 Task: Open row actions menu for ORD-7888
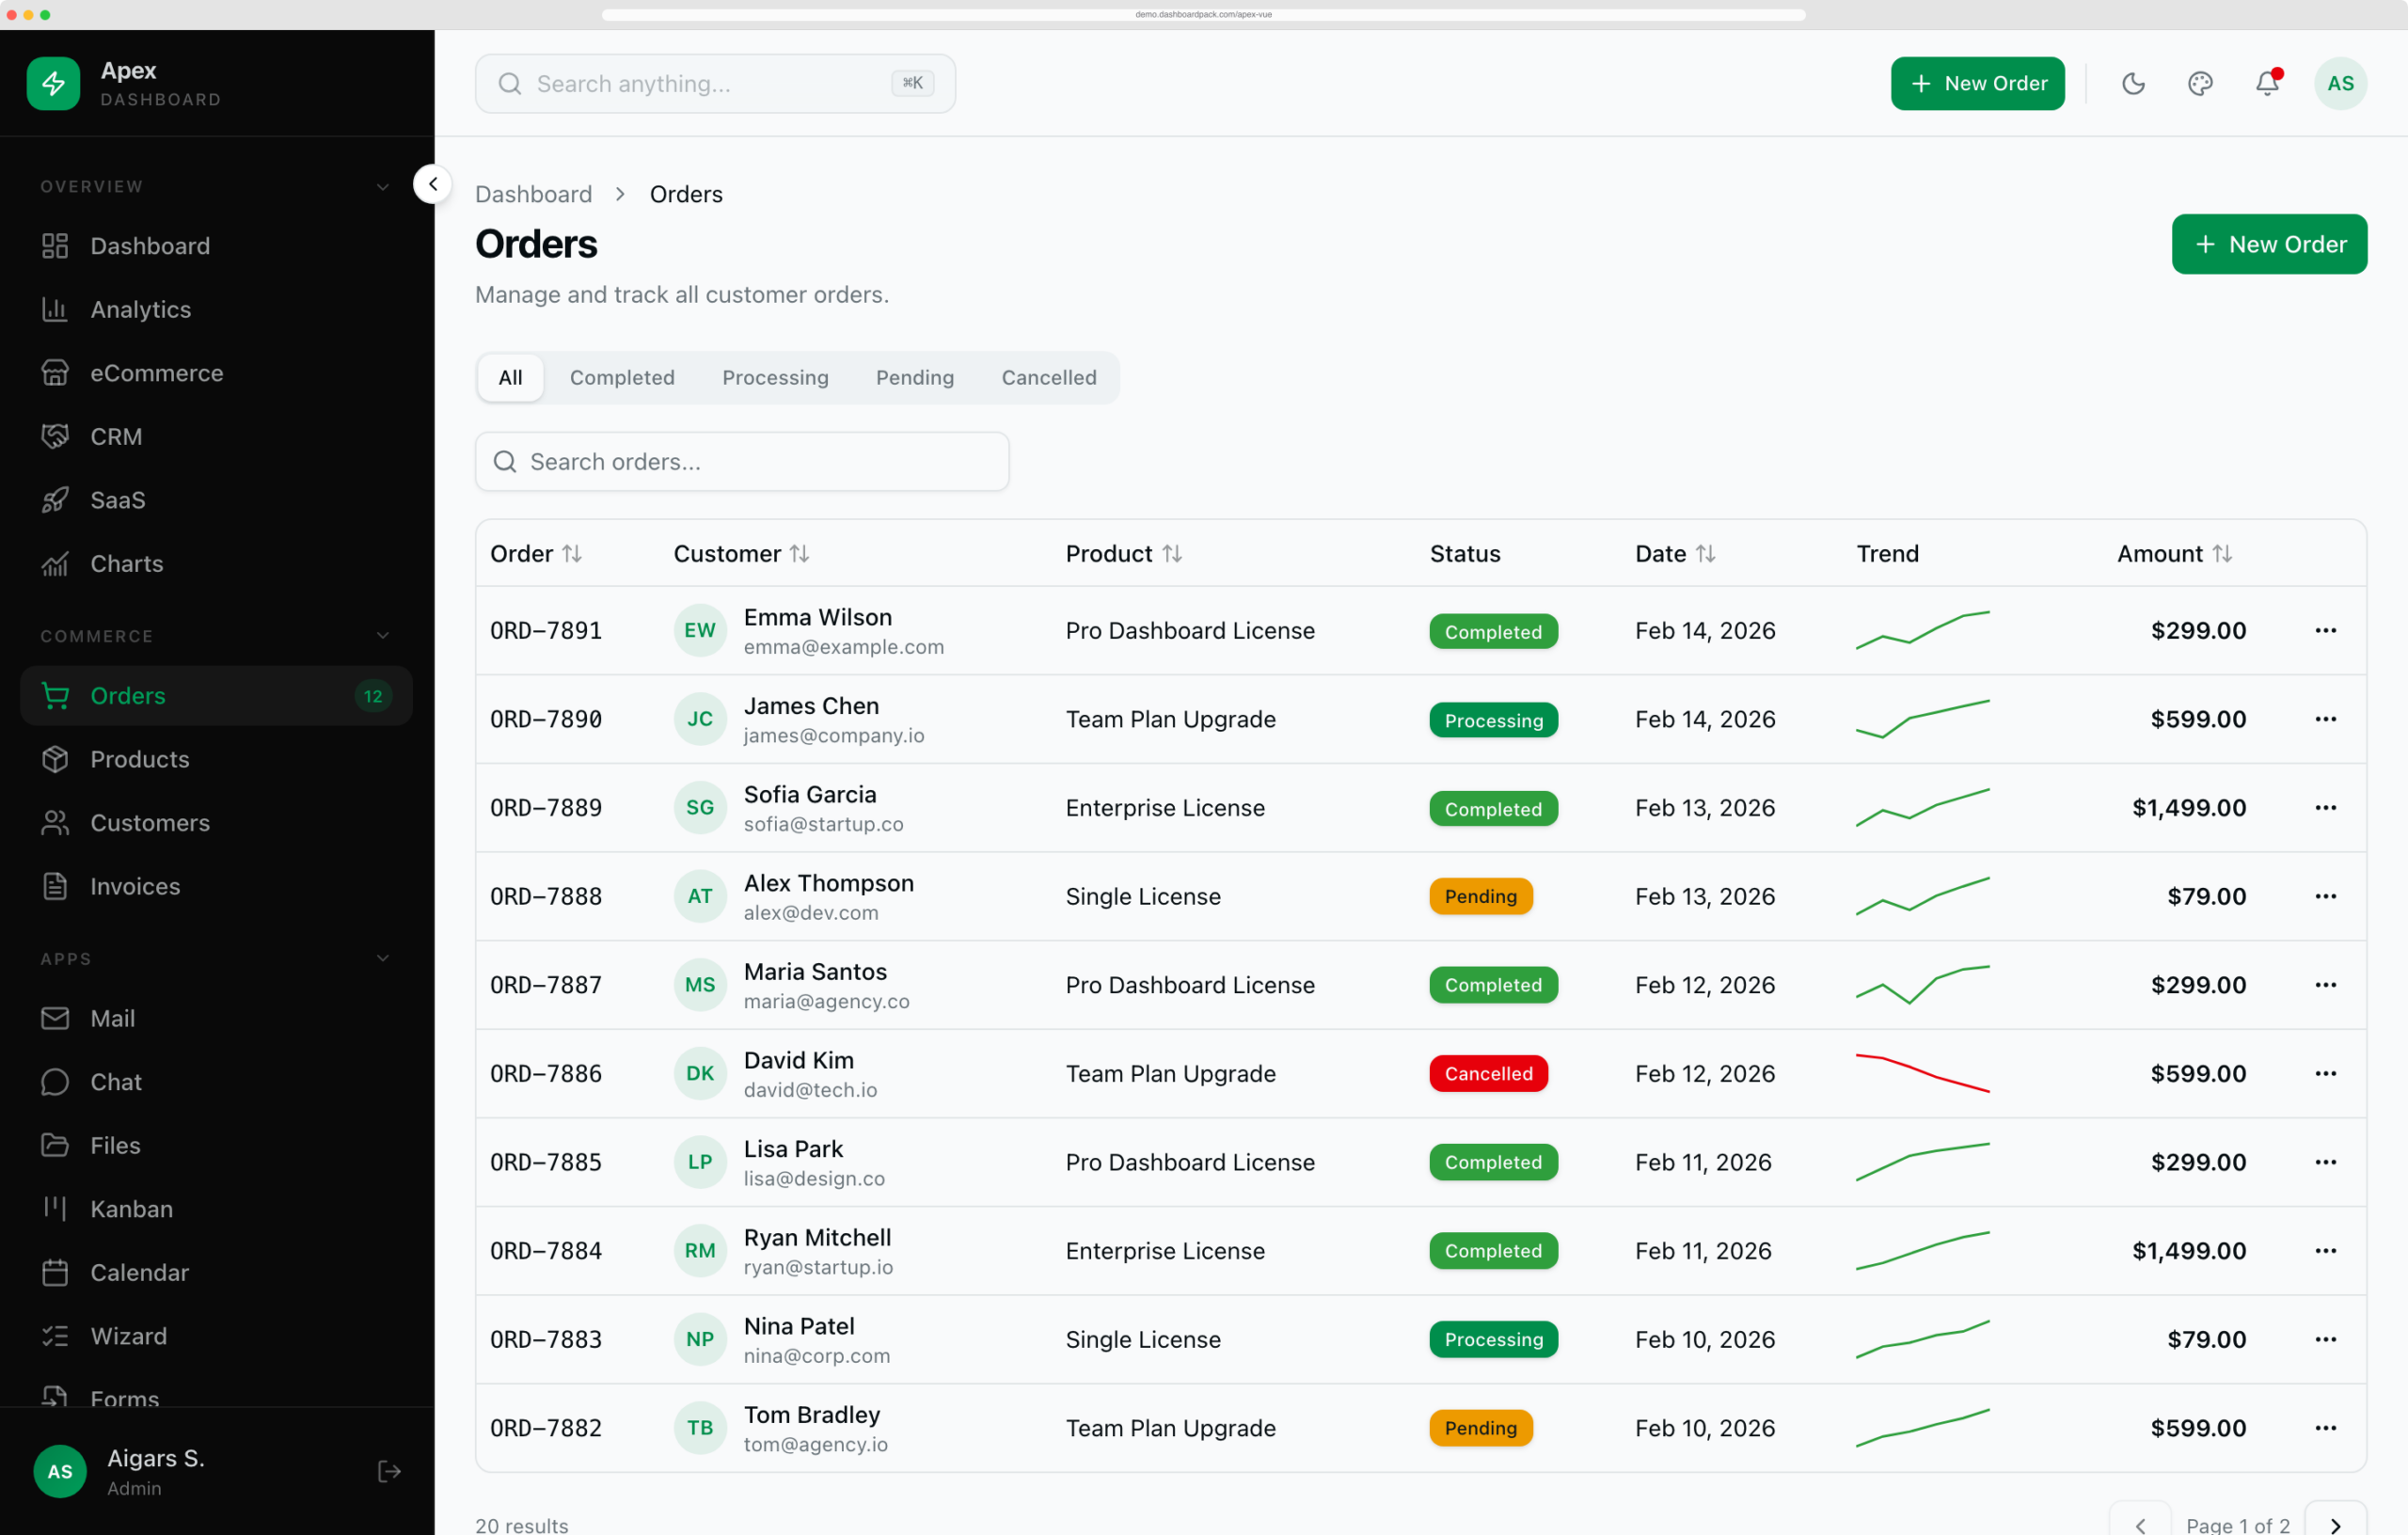(2325, 896)
